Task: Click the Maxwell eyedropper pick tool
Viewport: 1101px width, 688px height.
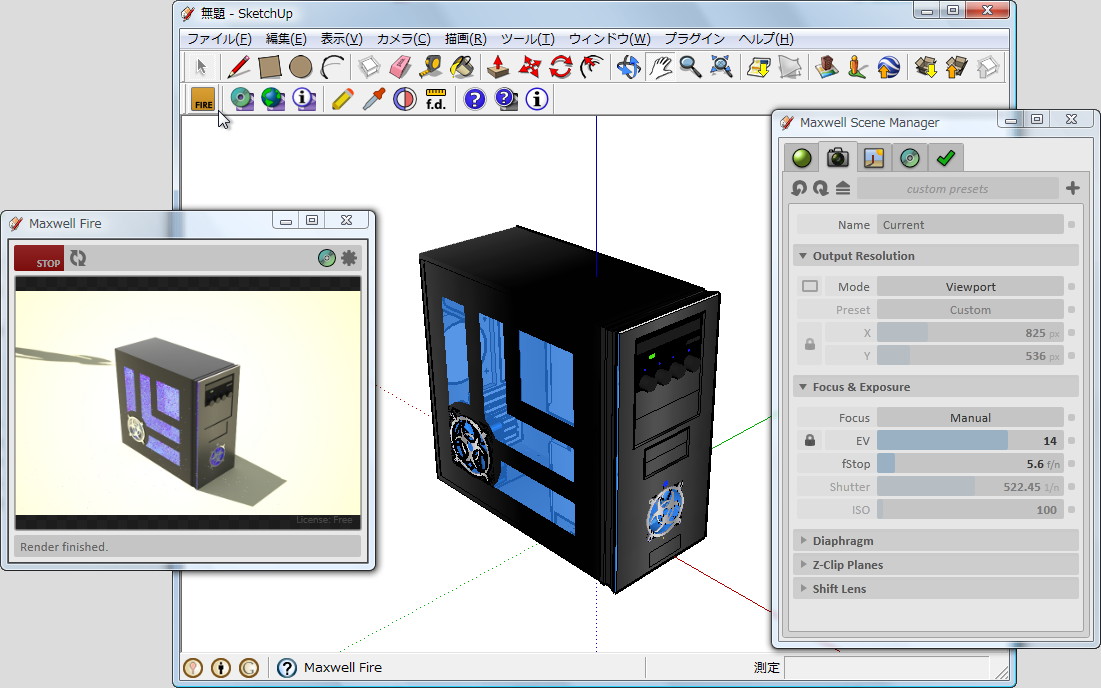Action: [x=372, y=99]
